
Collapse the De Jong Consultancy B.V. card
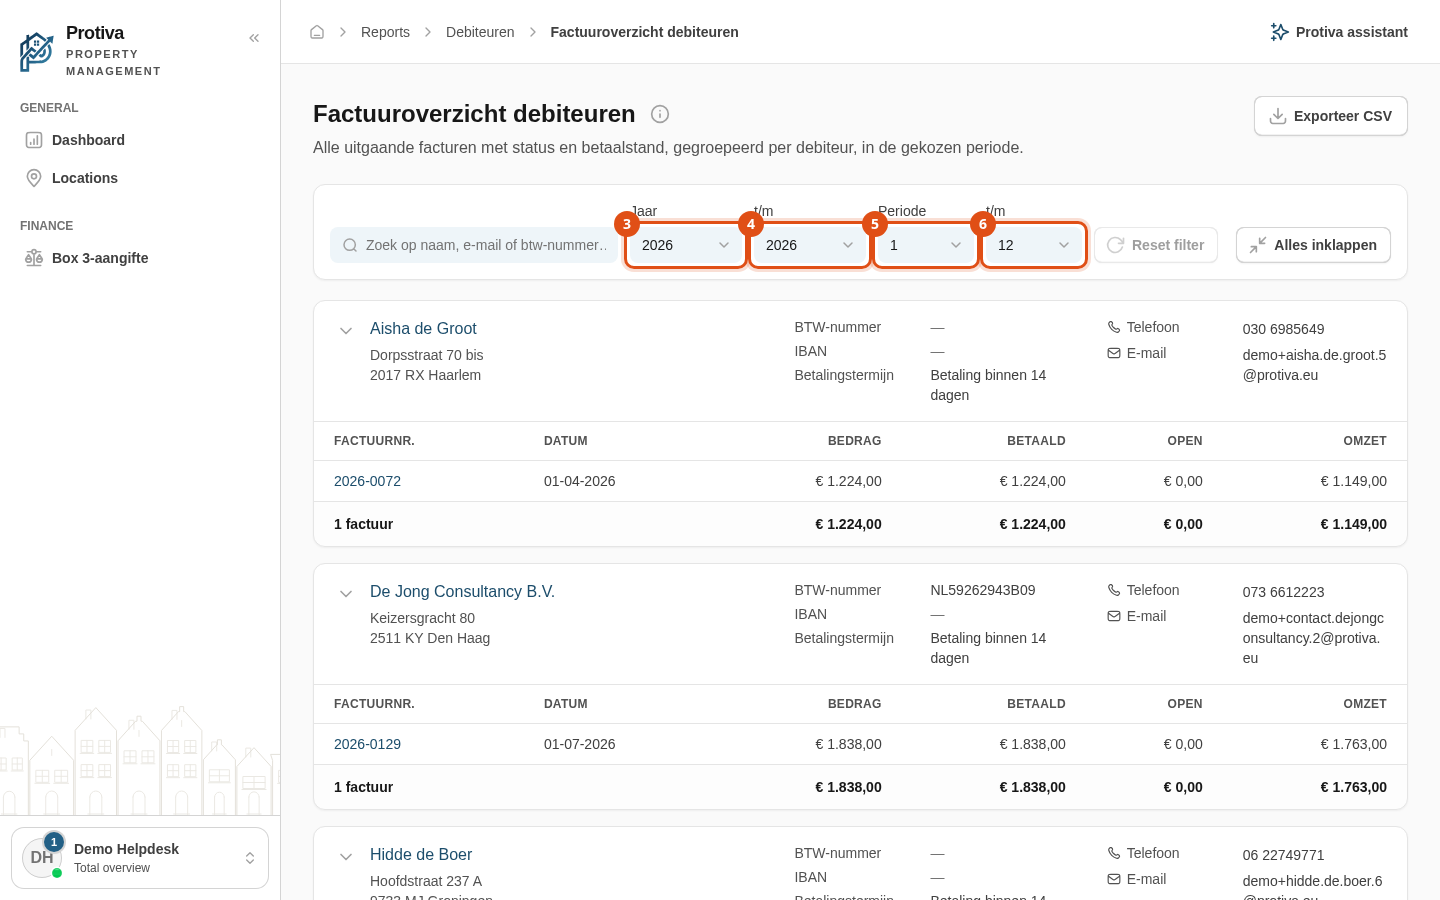coord(346,593)
